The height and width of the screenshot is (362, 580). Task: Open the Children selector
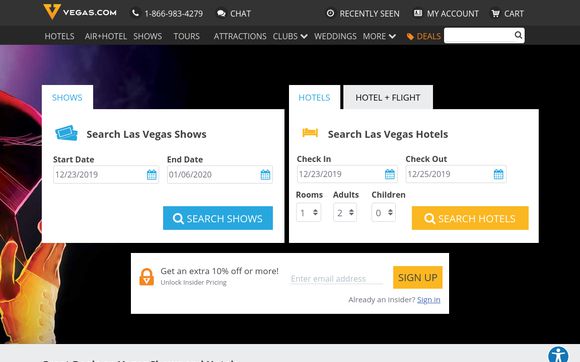tap(384, 213)
